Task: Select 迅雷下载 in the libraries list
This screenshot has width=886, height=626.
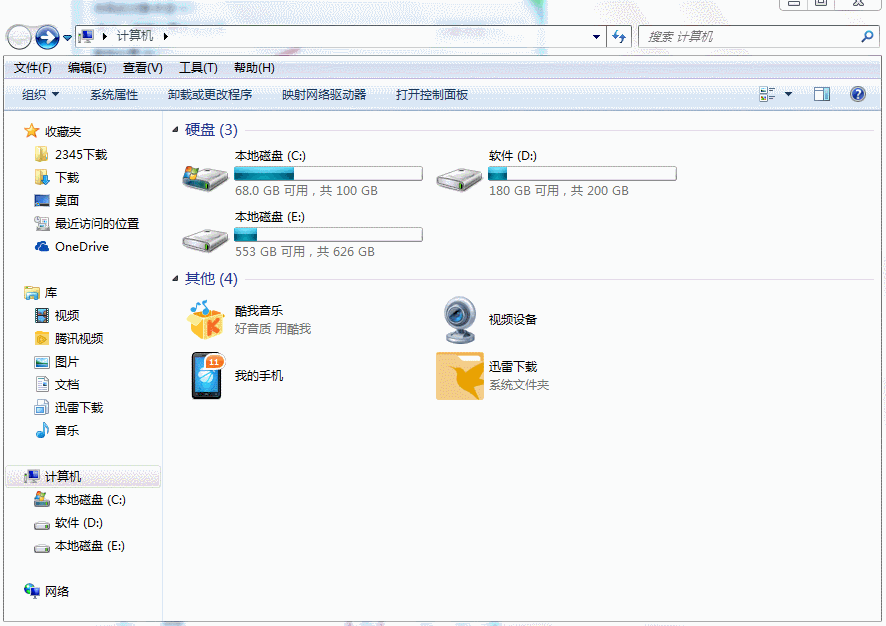Action: pos(79,408)
